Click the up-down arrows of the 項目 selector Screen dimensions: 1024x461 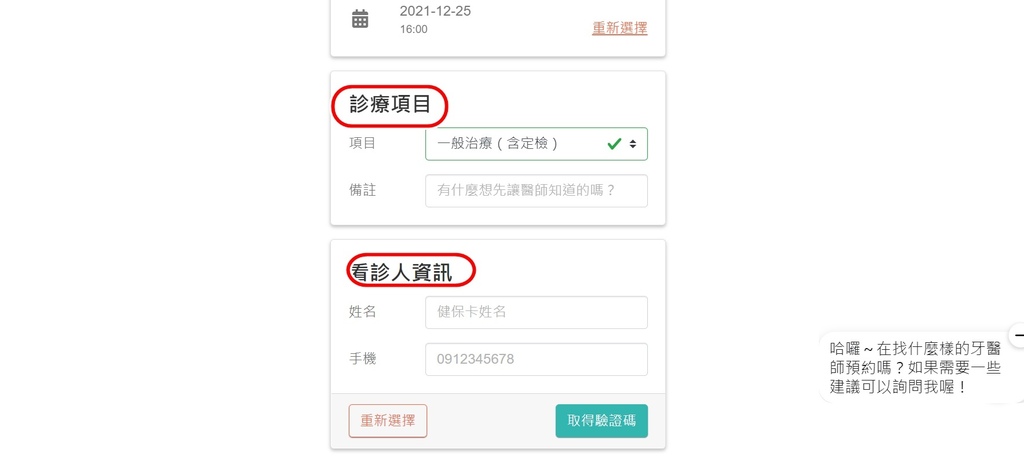point(633,144)
